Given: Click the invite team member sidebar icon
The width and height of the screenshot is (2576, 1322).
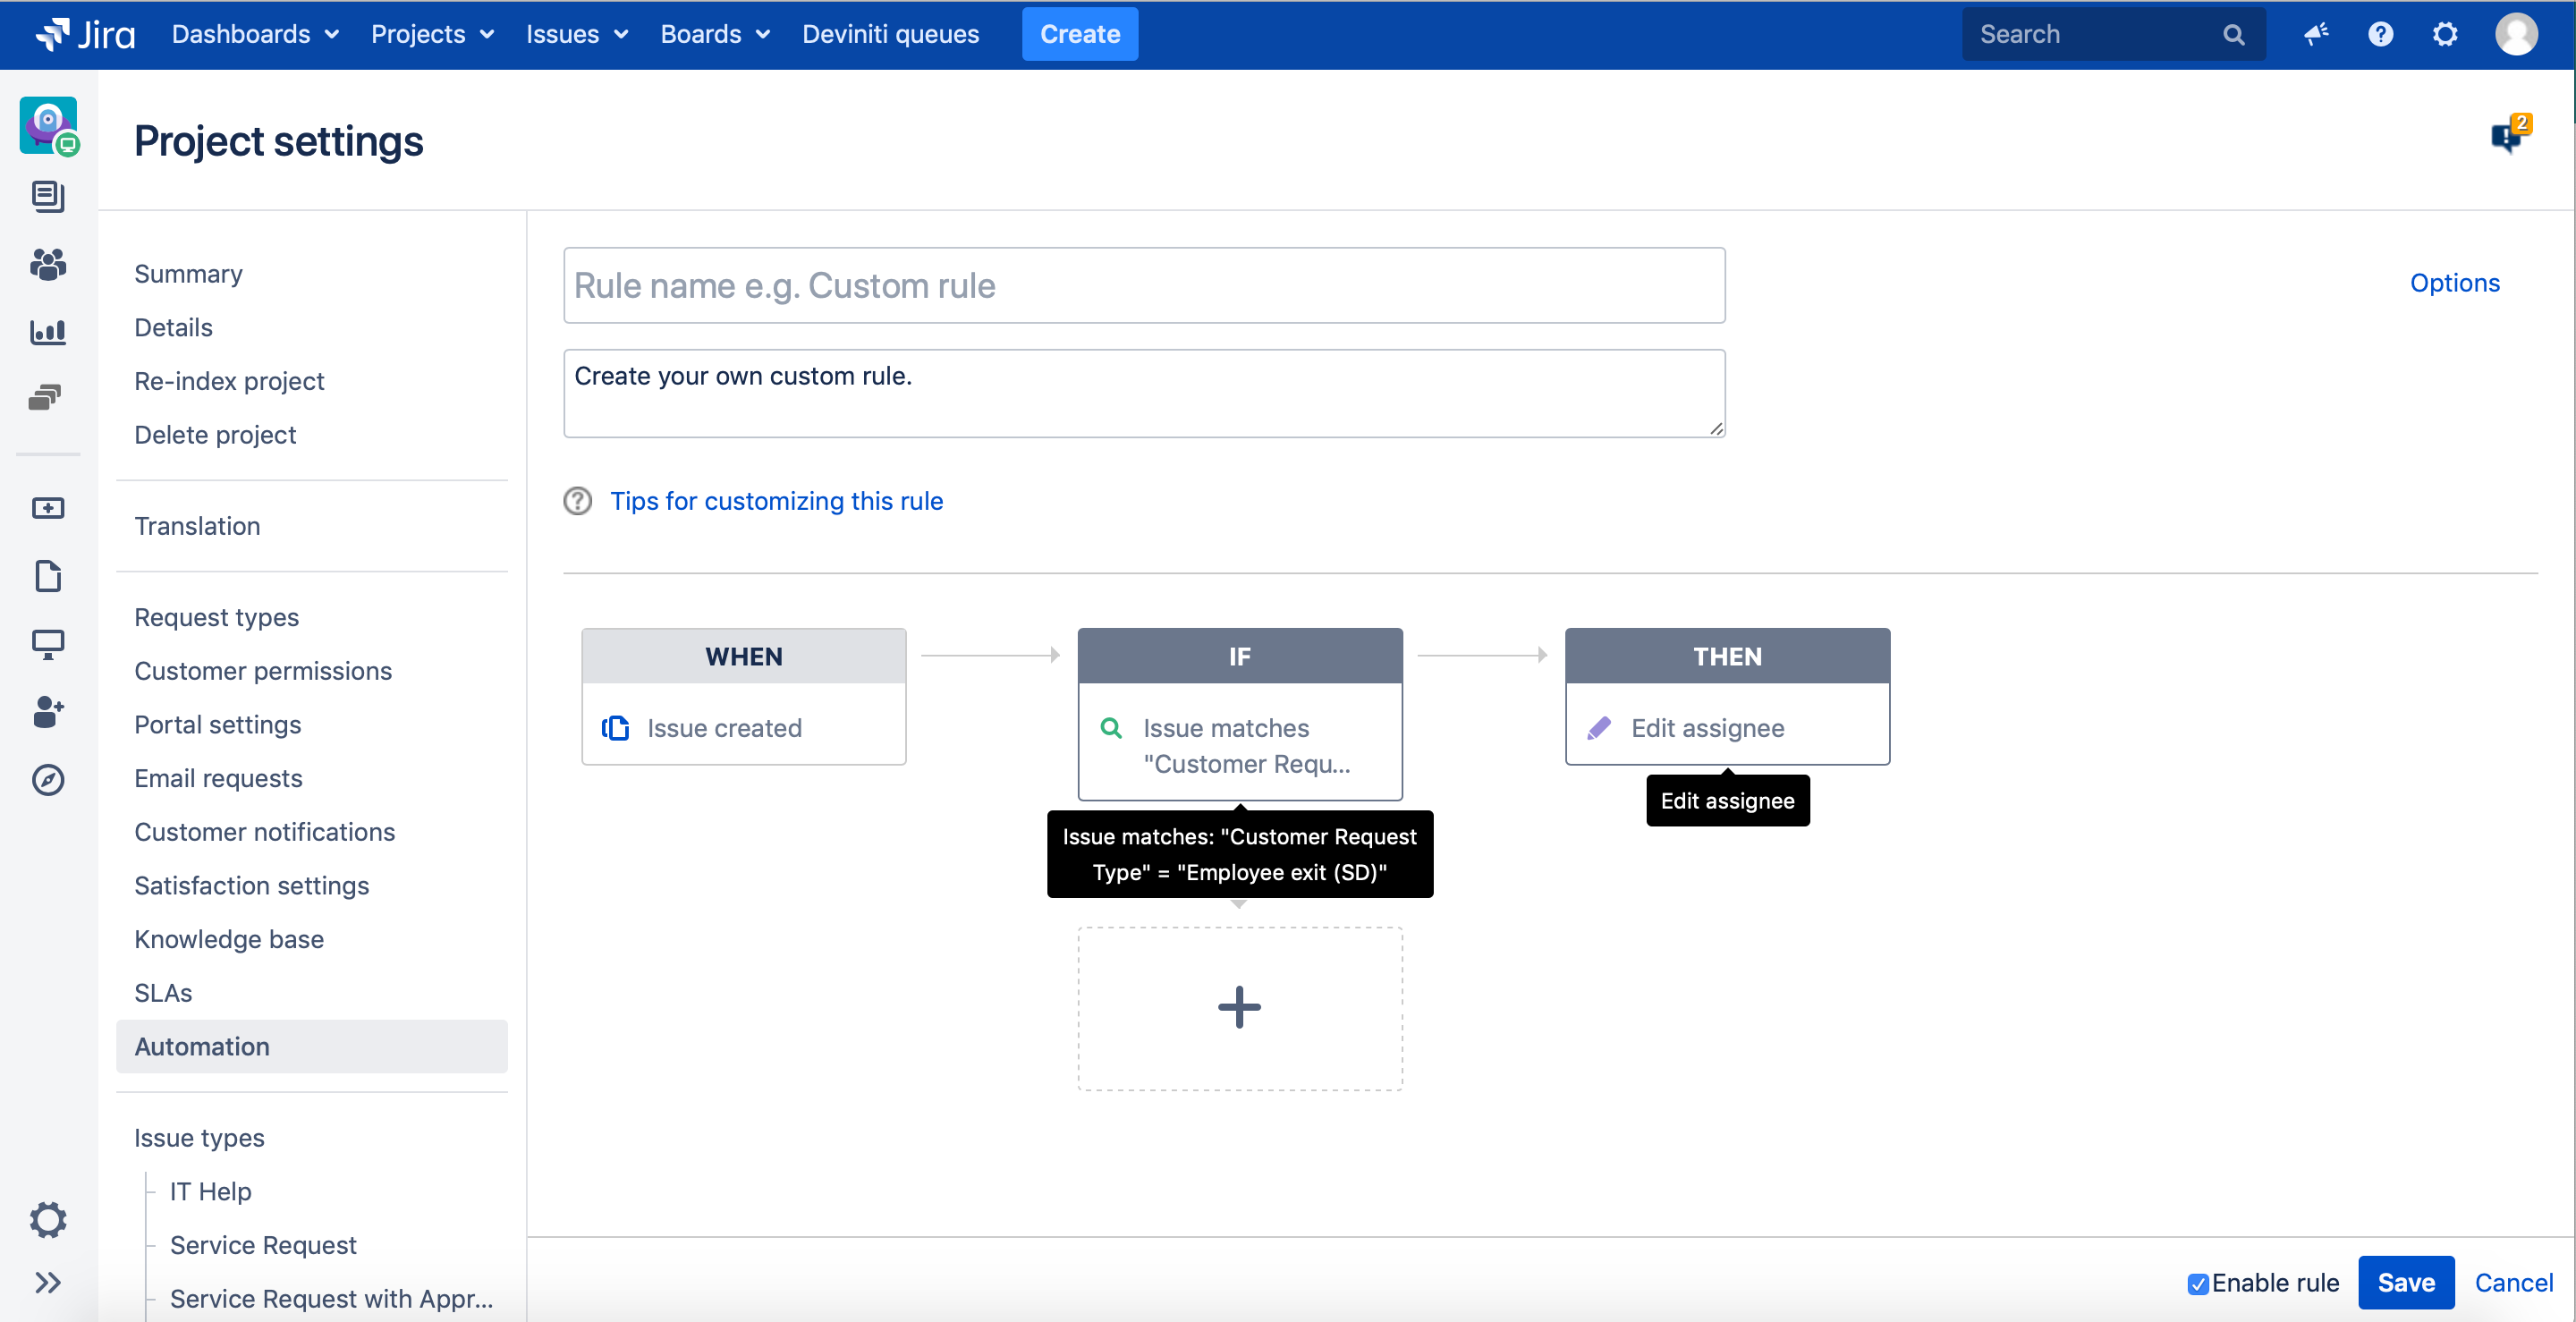Looking at the screenshot, I should 47,712.
